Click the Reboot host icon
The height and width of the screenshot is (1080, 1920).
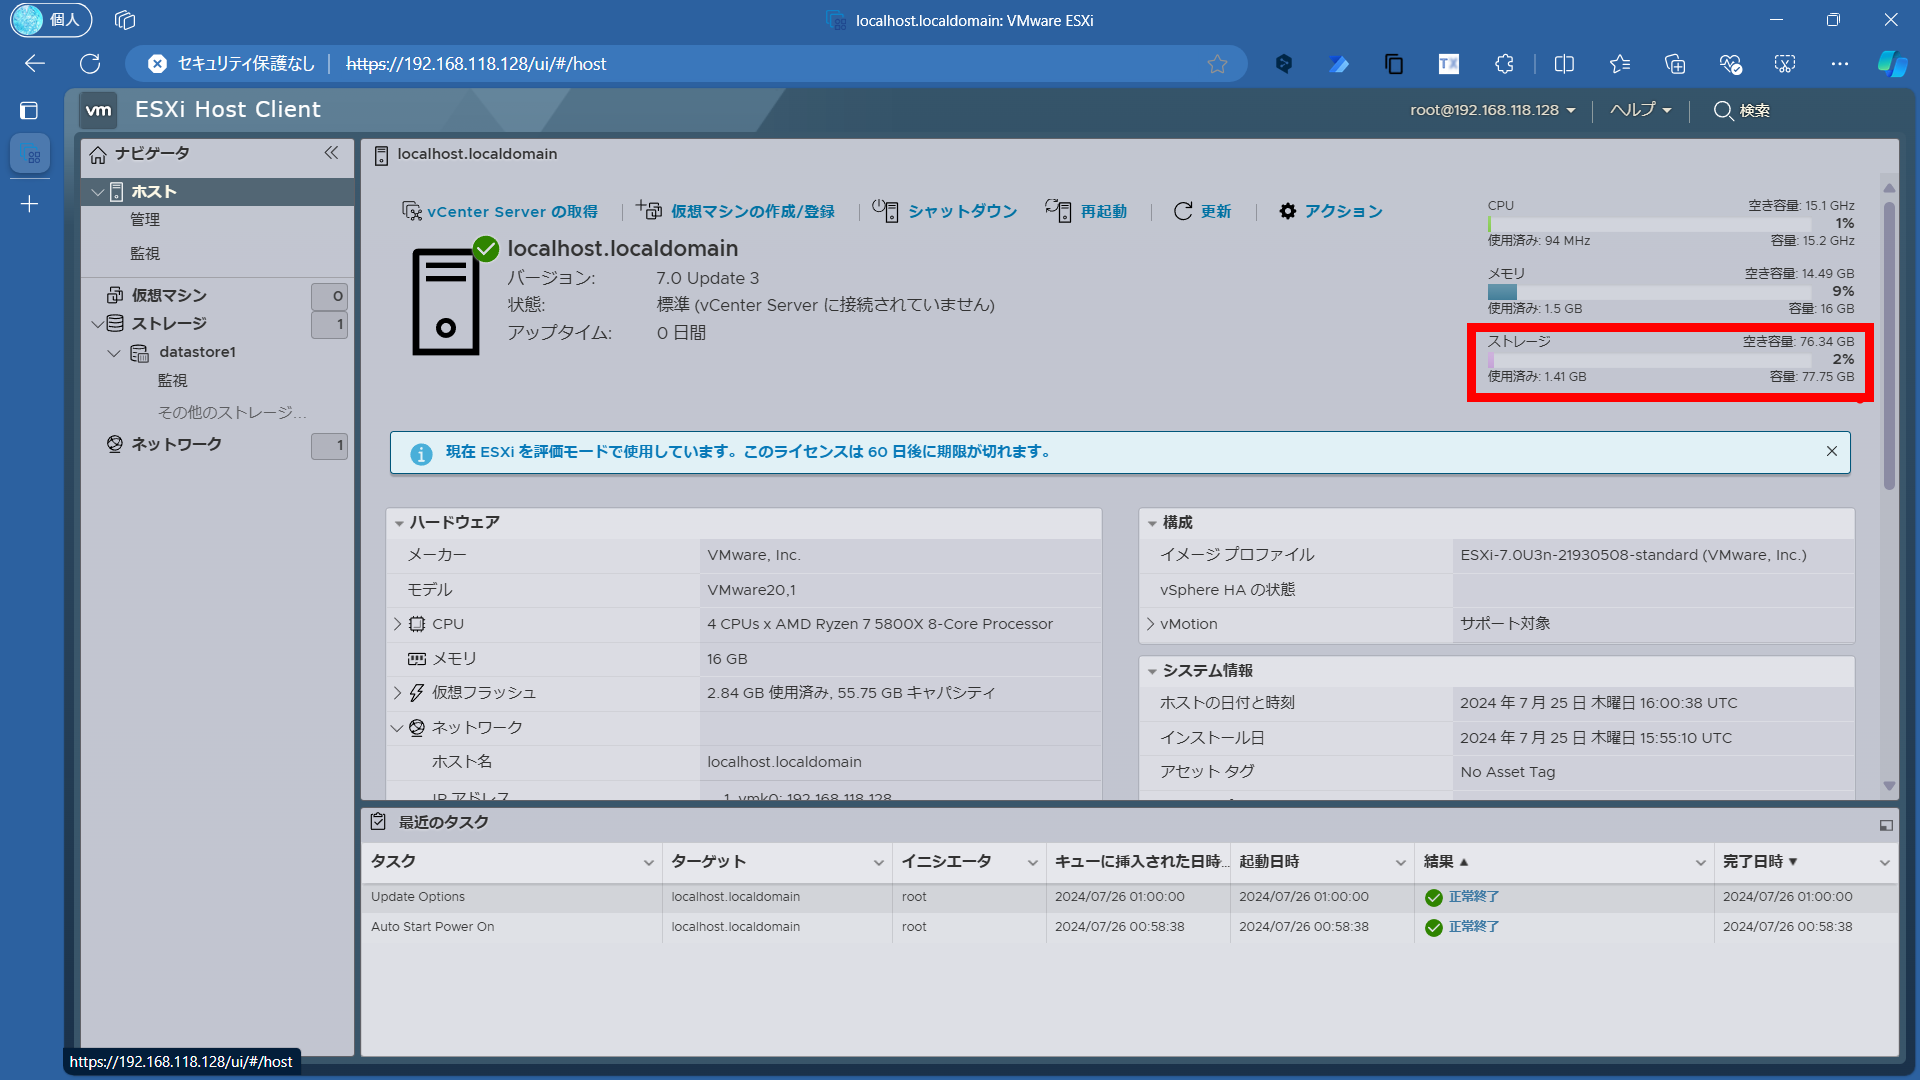click(1058, 210)
